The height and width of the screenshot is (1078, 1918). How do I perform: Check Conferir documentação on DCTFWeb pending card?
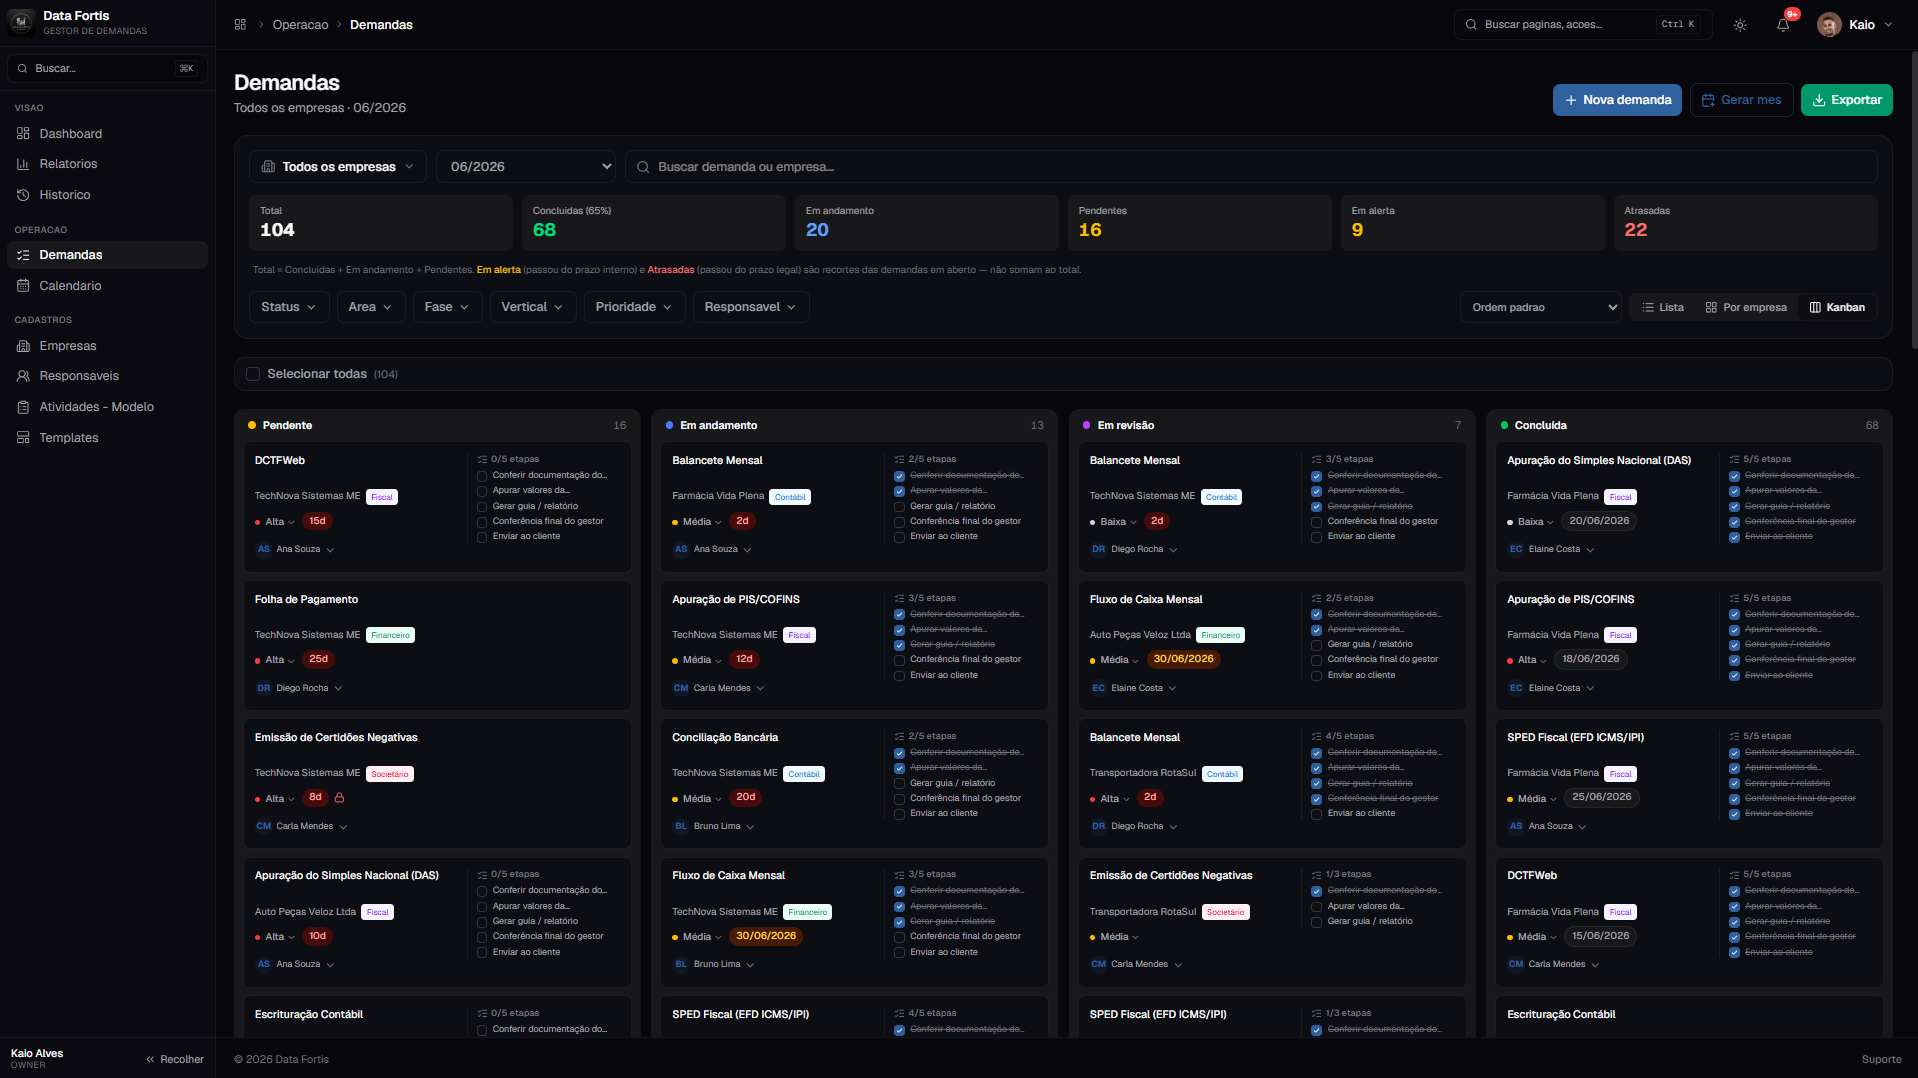coord(482,476)
